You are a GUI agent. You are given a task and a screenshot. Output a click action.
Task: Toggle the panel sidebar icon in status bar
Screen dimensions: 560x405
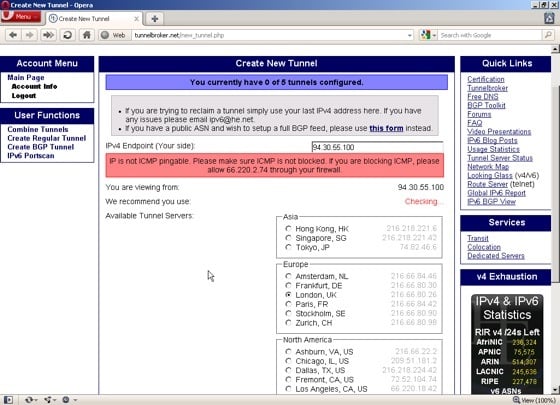coord(9,400)
